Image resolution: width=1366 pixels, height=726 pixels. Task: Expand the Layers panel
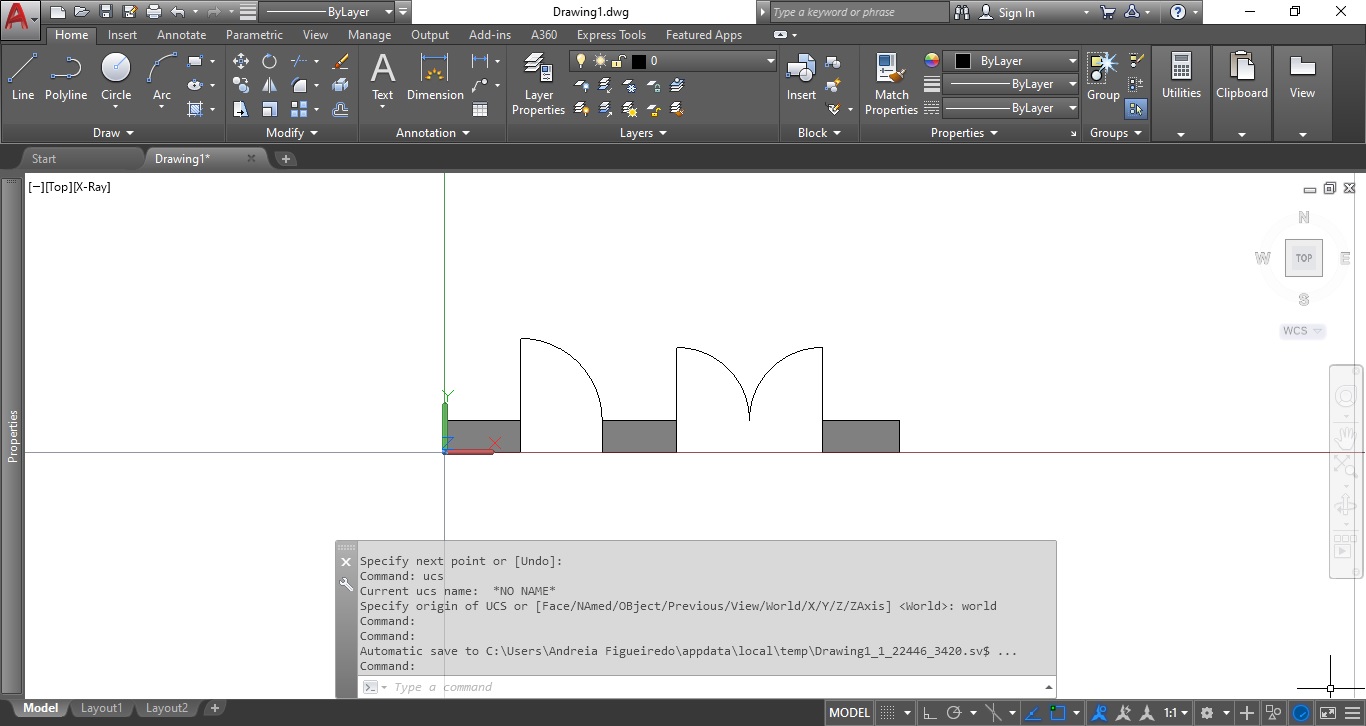[642, 132]
